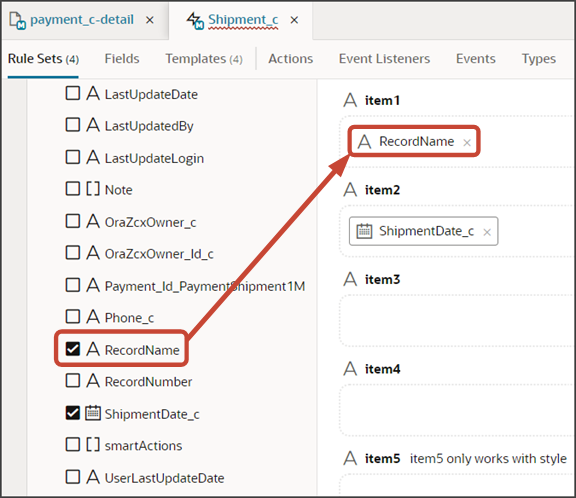
Task: Open the Types tab
Action: [539, 59]
